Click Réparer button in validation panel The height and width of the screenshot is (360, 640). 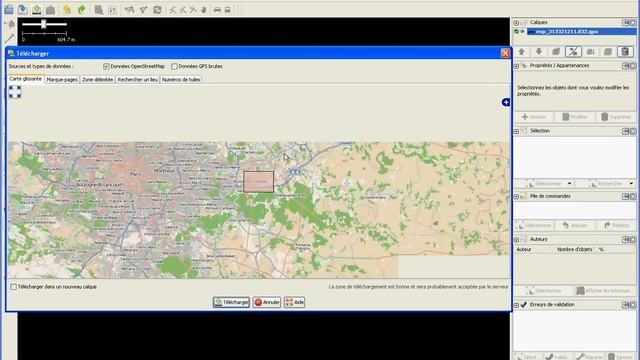click(589, 357)
